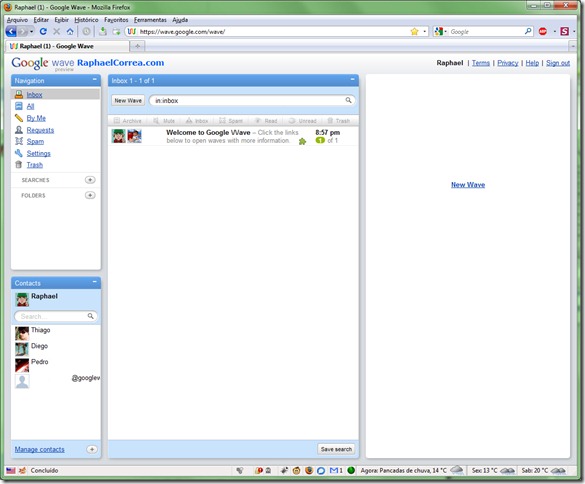Click the Adblock Plus stop icon
The height and width of the screenshot is (484, 585).
[542, 32]
